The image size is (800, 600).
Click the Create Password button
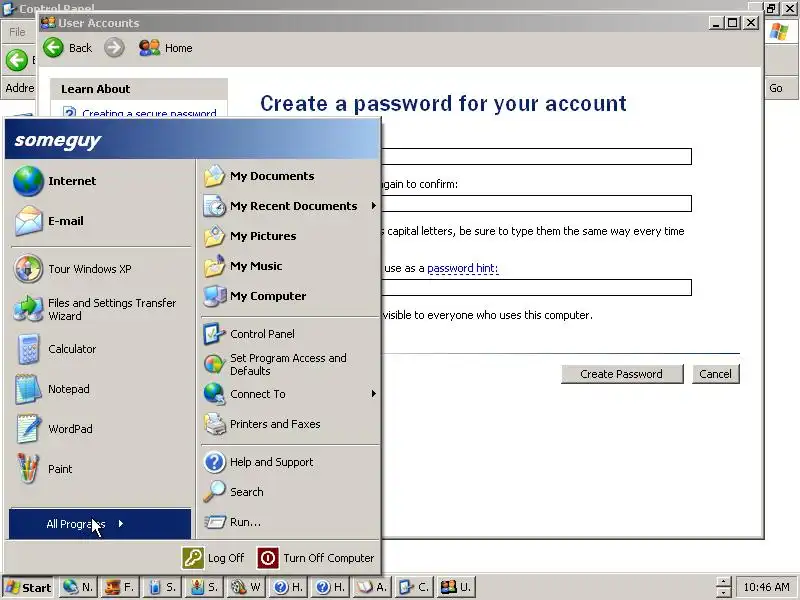click(x=622, y=374)
